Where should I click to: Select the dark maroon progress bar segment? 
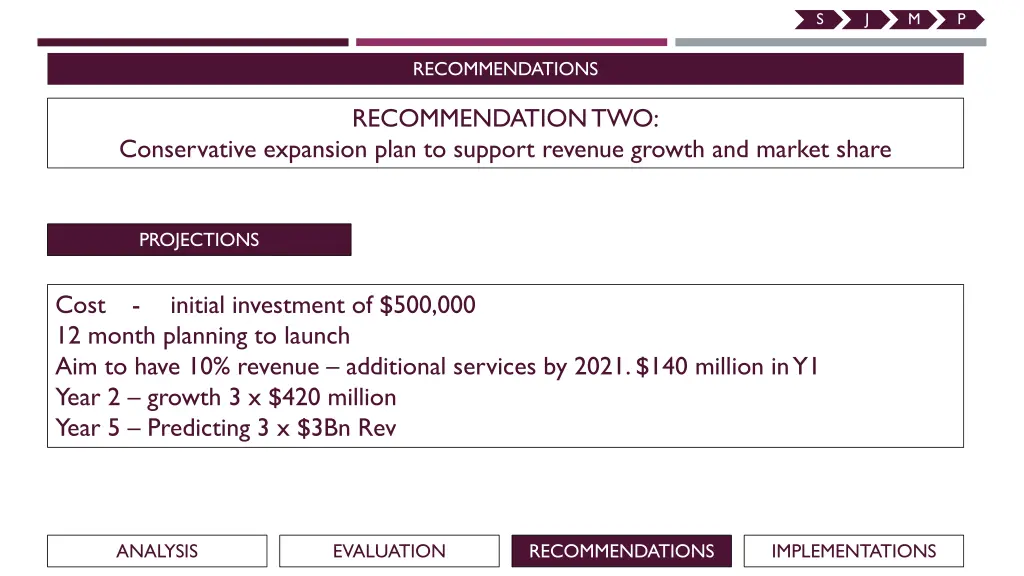pos(193,42)
